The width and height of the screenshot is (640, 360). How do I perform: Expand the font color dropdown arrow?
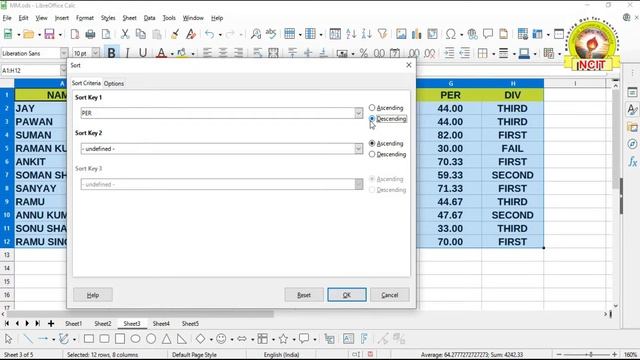pyautogui.click(x=172, y=53)
